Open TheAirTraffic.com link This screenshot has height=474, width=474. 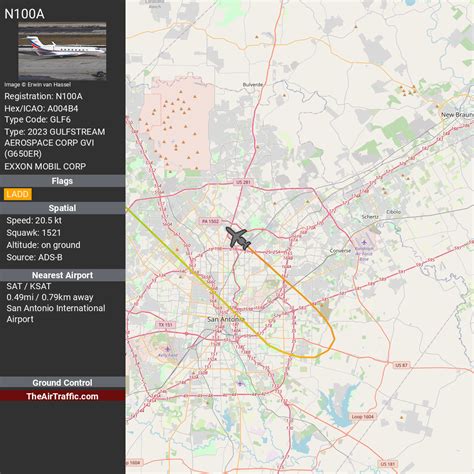(62, 396)
